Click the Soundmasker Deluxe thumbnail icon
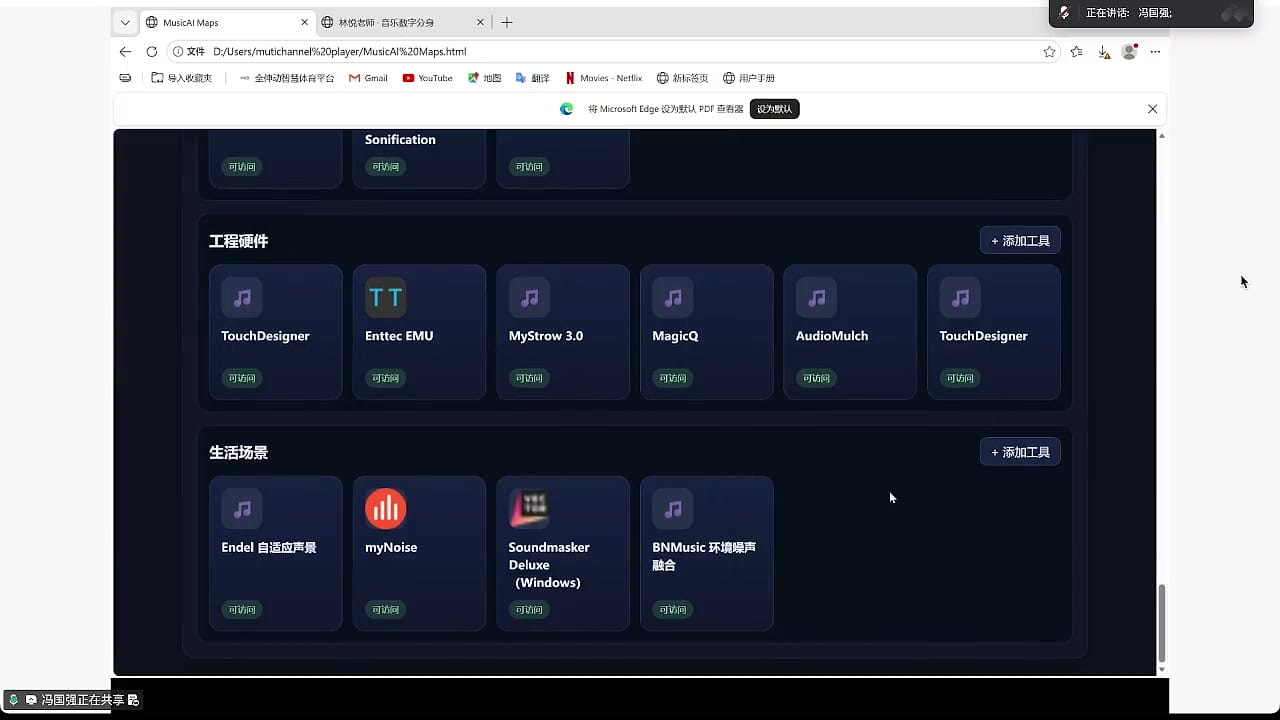 pos(529,509)
